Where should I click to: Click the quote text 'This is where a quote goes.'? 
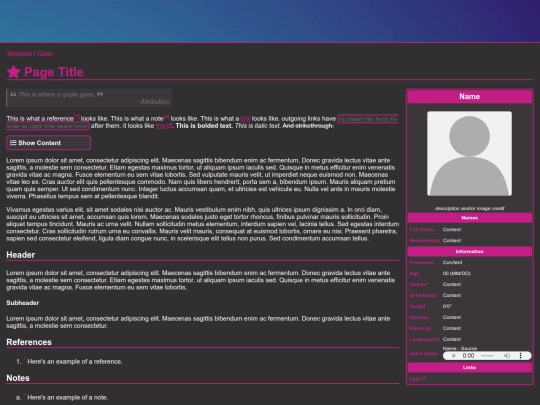(x=56, y=94)
